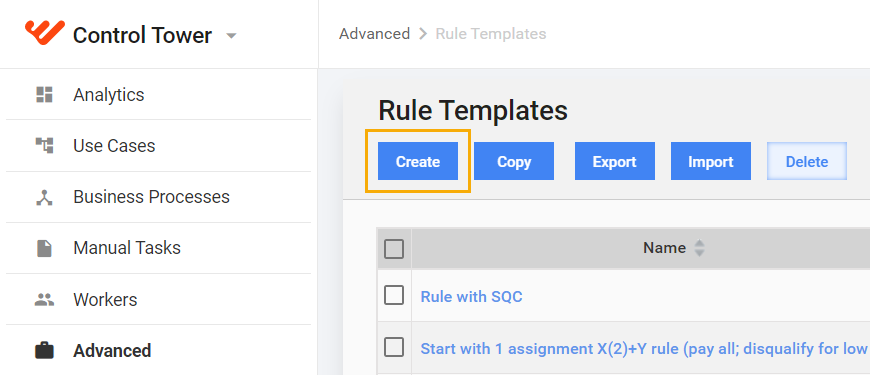Image resolution: width=870 pixels, height=375 pixels.
Task: Tick the select-all checkbox in table header
Action: (x=394, y=249)
